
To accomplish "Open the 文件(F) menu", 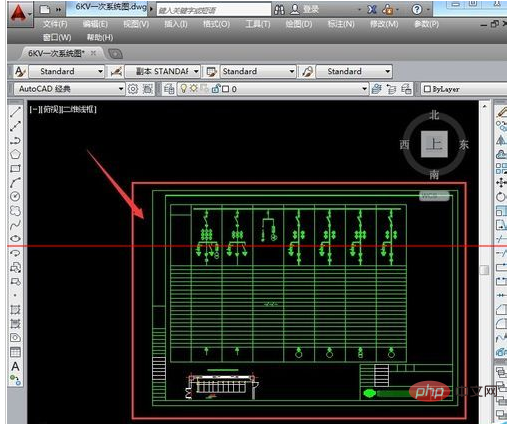I will point(55,24).
